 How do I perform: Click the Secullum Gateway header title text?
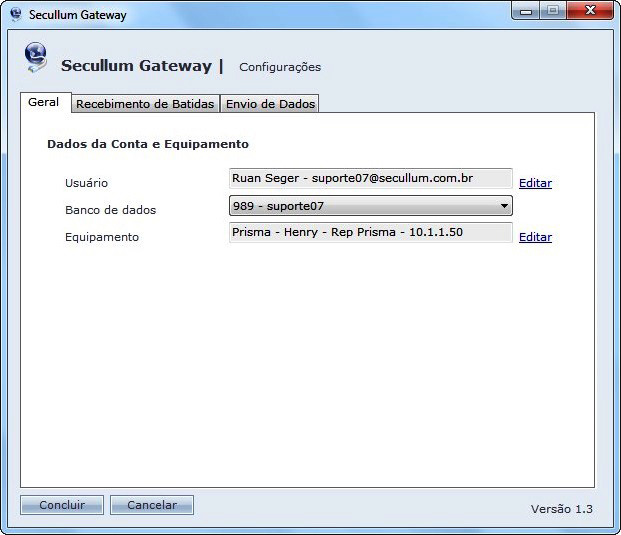(x=136, y=66)
